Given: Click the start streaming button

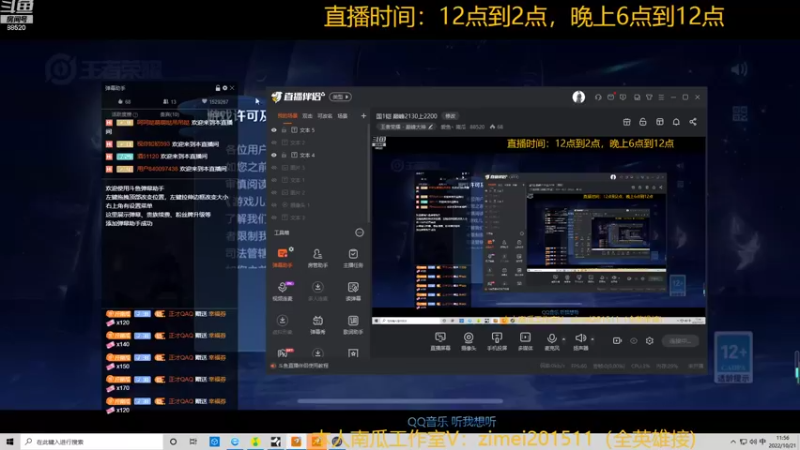Looking at the screenshot, I should [x=680, y=340].
